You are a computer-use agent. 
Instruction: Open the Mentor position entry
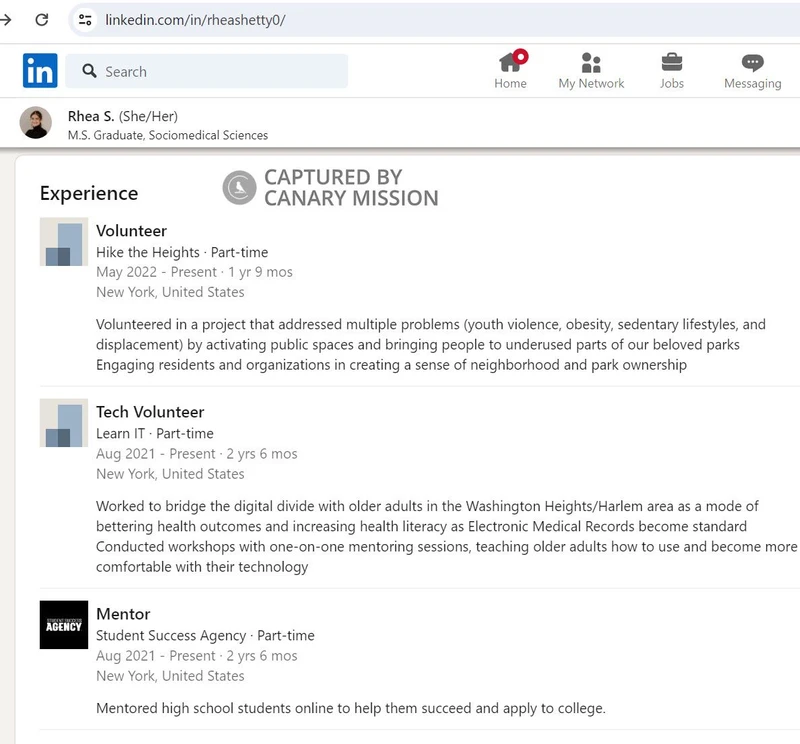click(x=122, y=614)
